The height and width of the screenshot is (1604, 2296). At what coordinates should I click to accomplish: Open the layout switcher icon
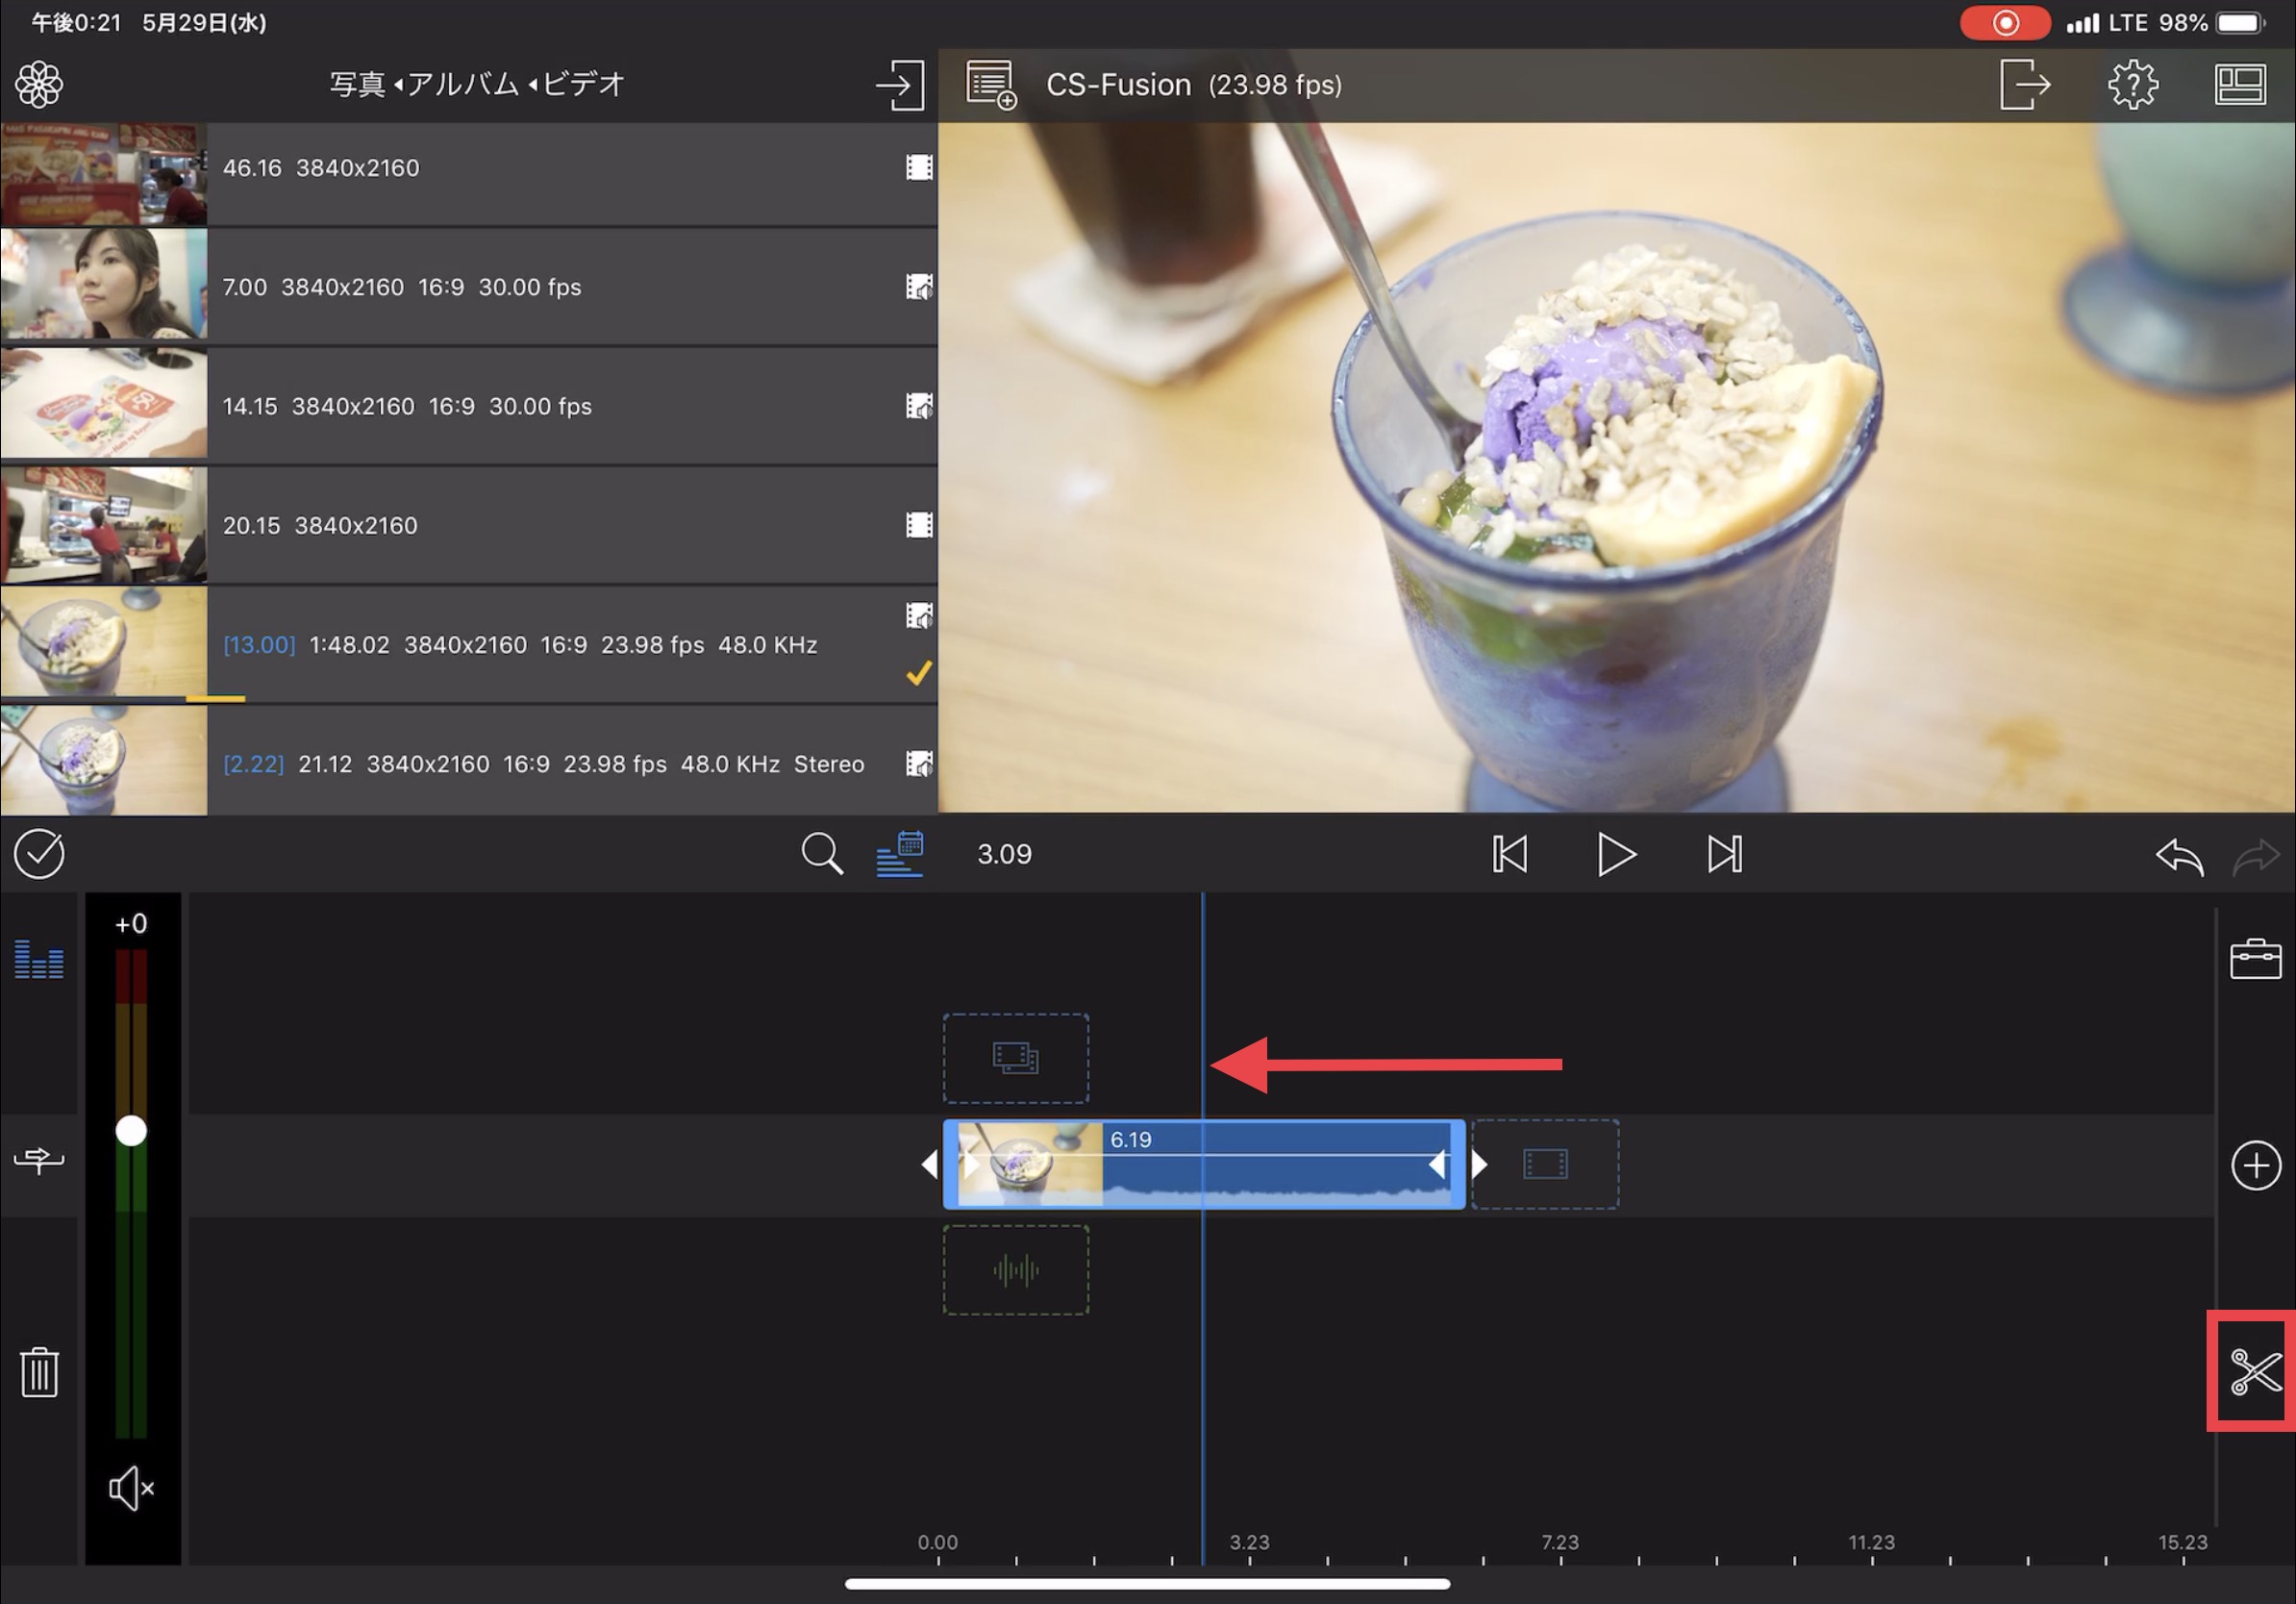coord(2239,84)
